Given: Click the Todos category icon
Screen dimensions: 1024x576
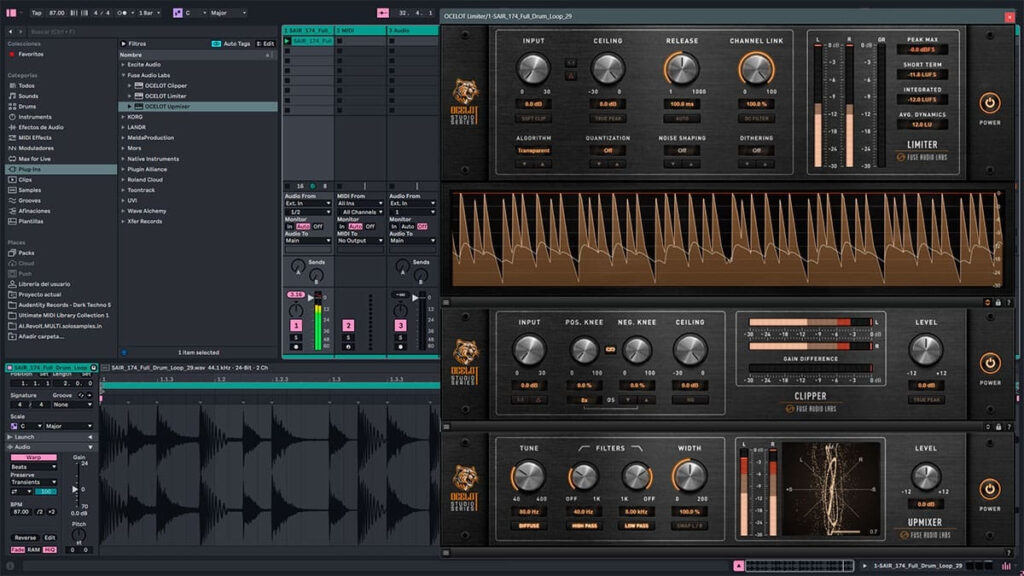Looking at the screenshot, I should pyautogui.click(x=12, y=86).
